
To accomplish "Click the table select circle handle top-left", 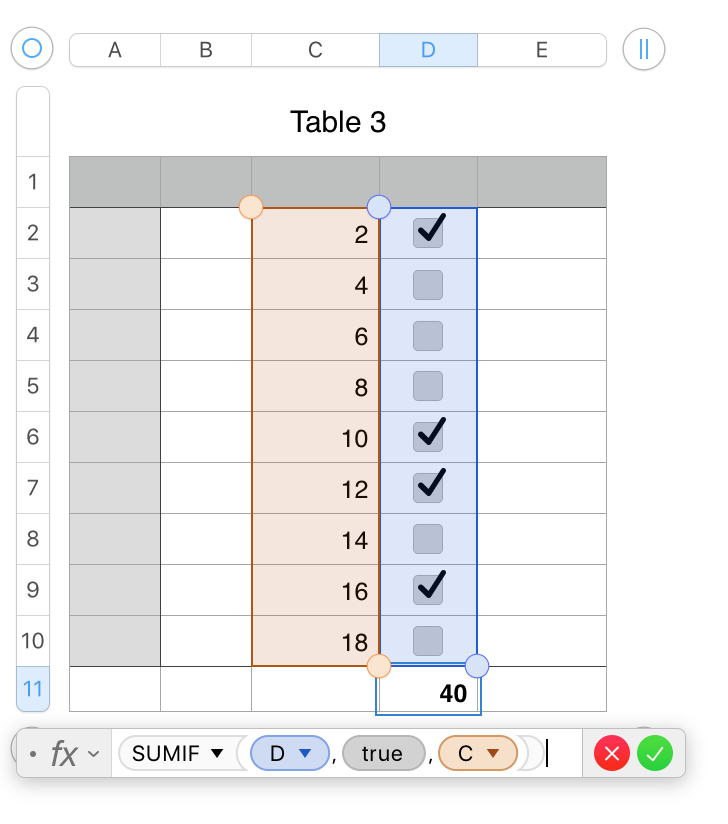I will 32,48.
